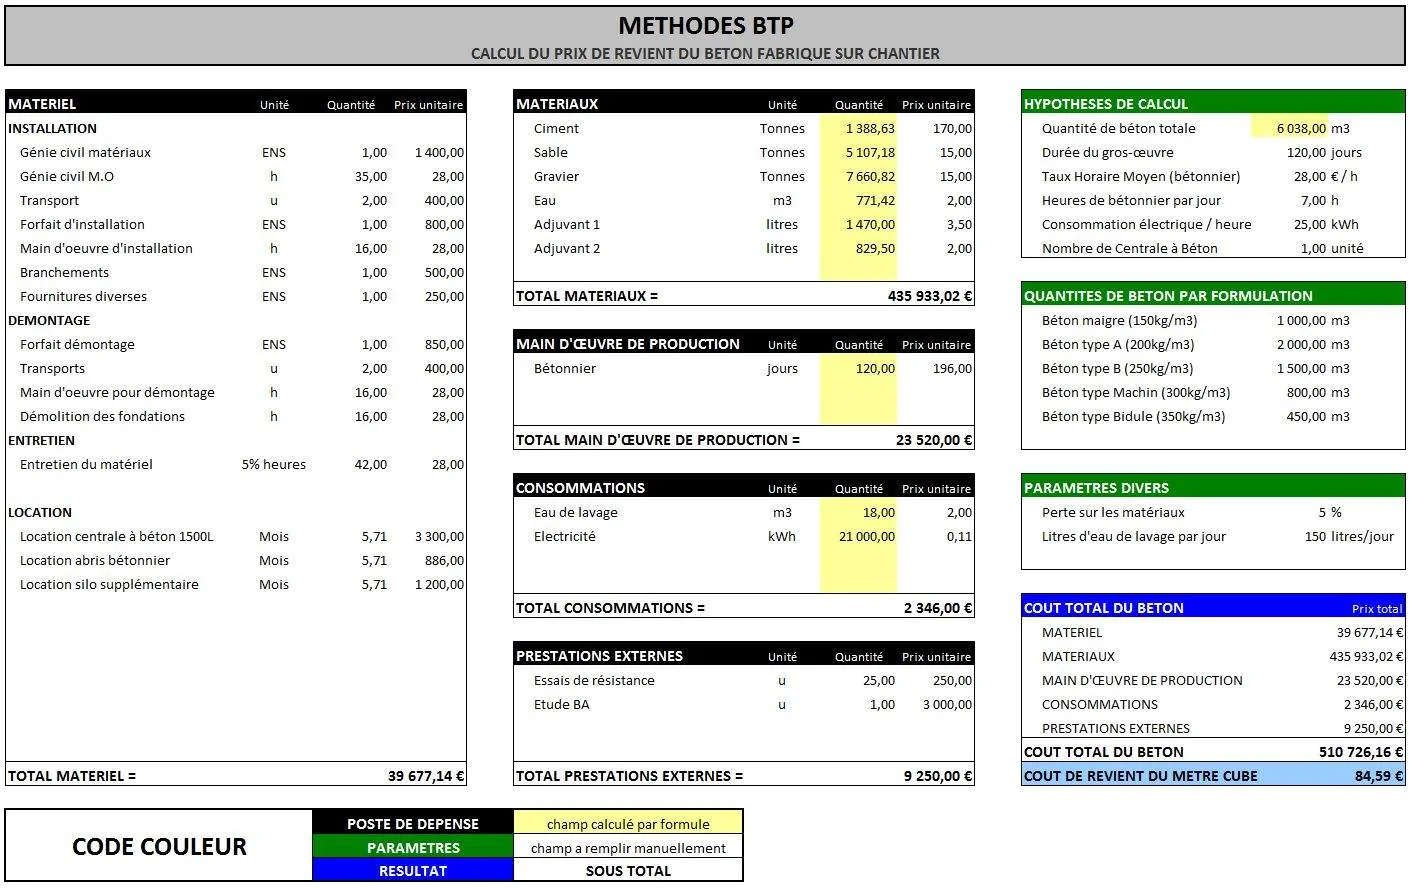Click the blue RESULTAT legend cell
This screenshot has height=888, width=1410.
click(x=412, y=871)
